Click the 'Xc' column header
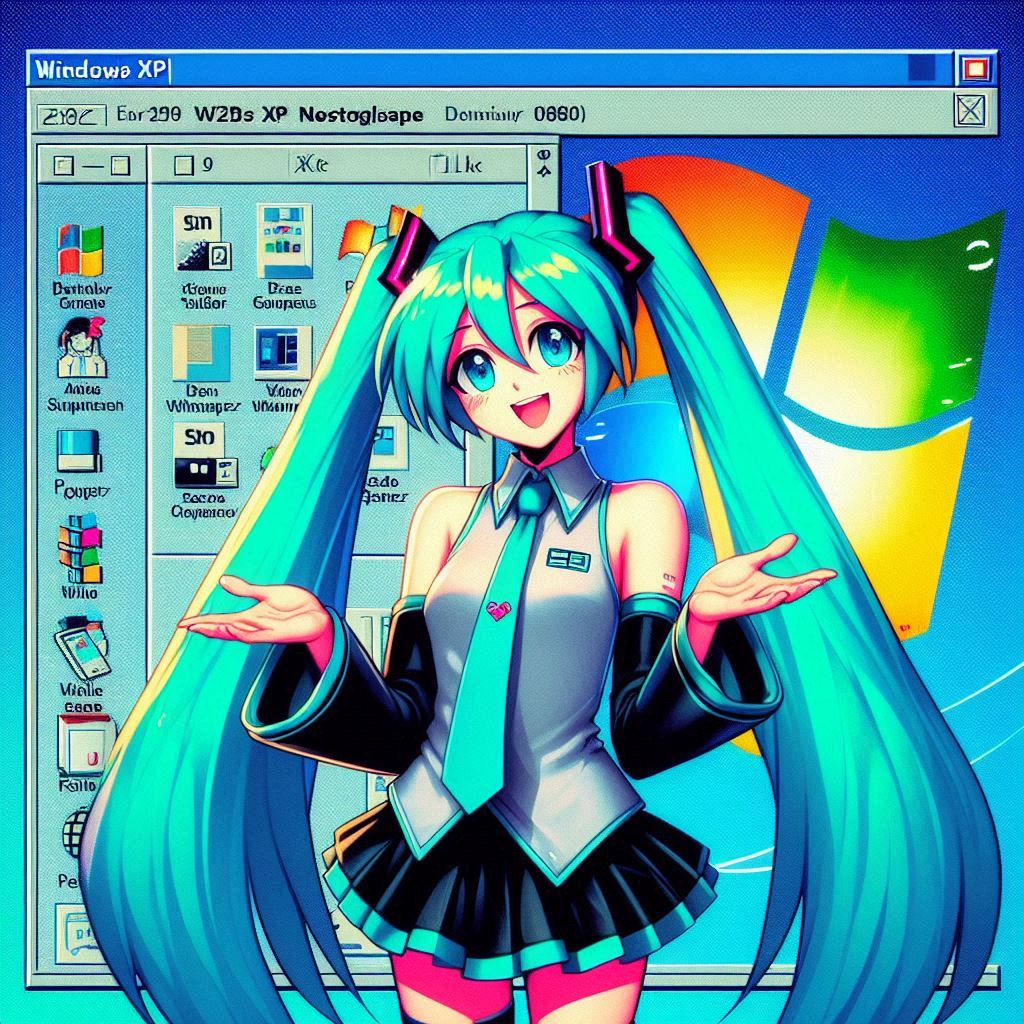 coord(311,165)
